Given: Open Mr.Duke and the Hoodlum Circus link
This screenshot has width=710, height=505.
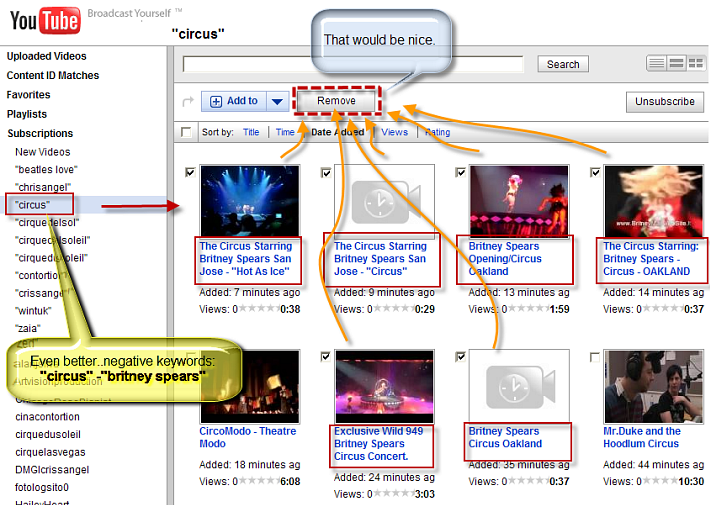Looking at the screenshot, I should point(642,438).
